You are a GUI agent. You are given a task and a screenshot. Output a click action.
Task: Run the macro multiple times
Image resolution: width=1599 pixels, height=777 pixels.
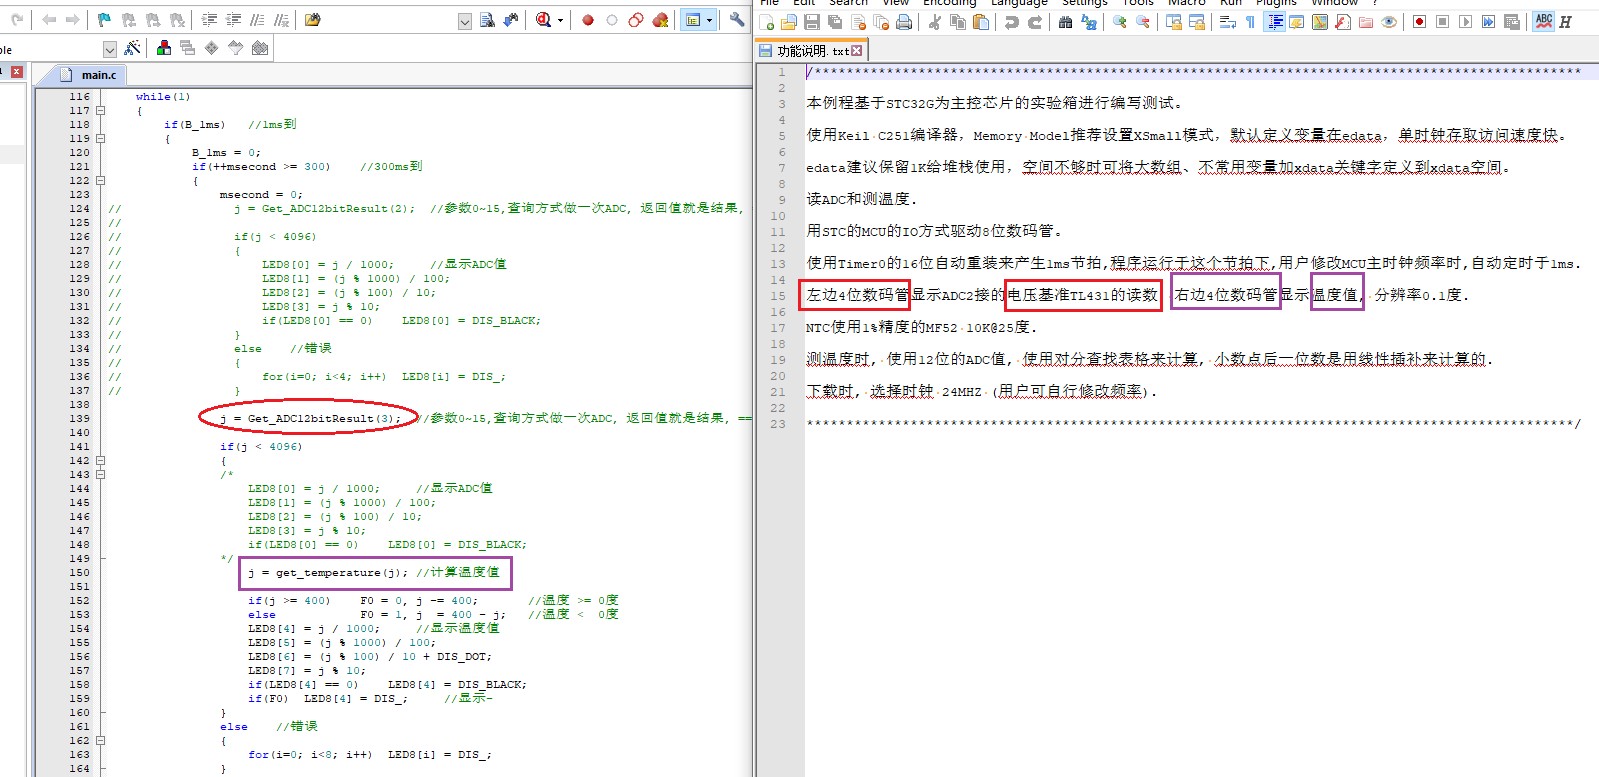(x=1489, y=22)
